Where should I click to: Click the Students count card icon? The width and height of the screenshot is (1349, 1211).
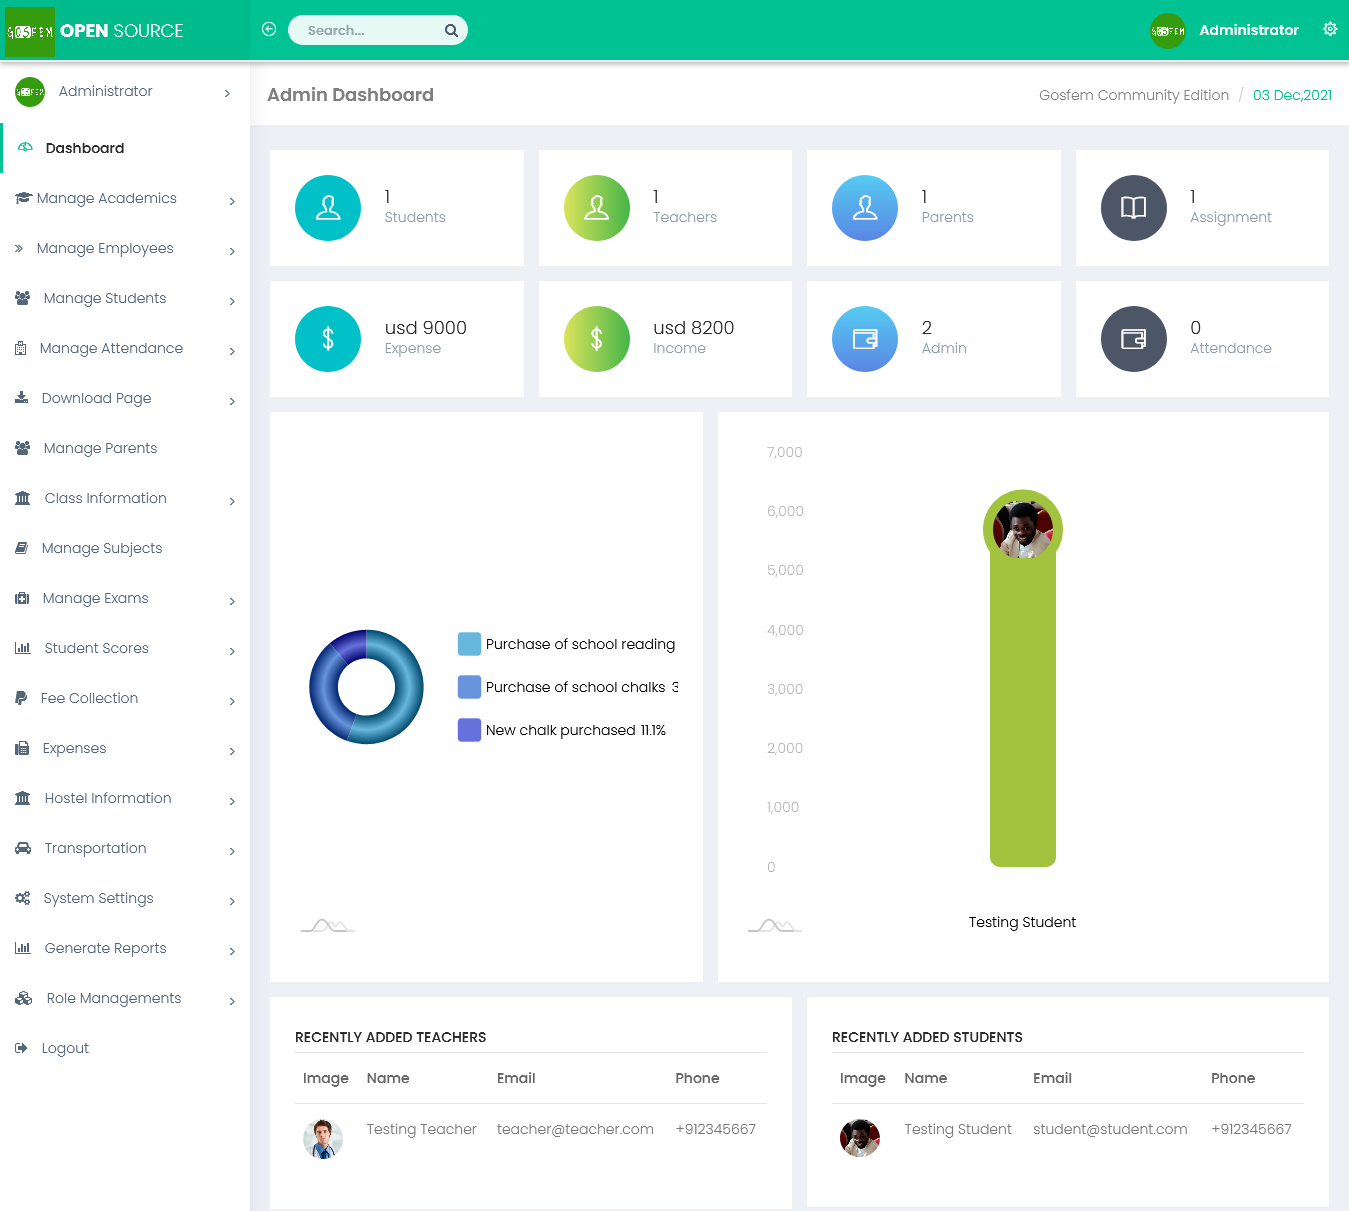pyautogui.click(x=328, y=208)
